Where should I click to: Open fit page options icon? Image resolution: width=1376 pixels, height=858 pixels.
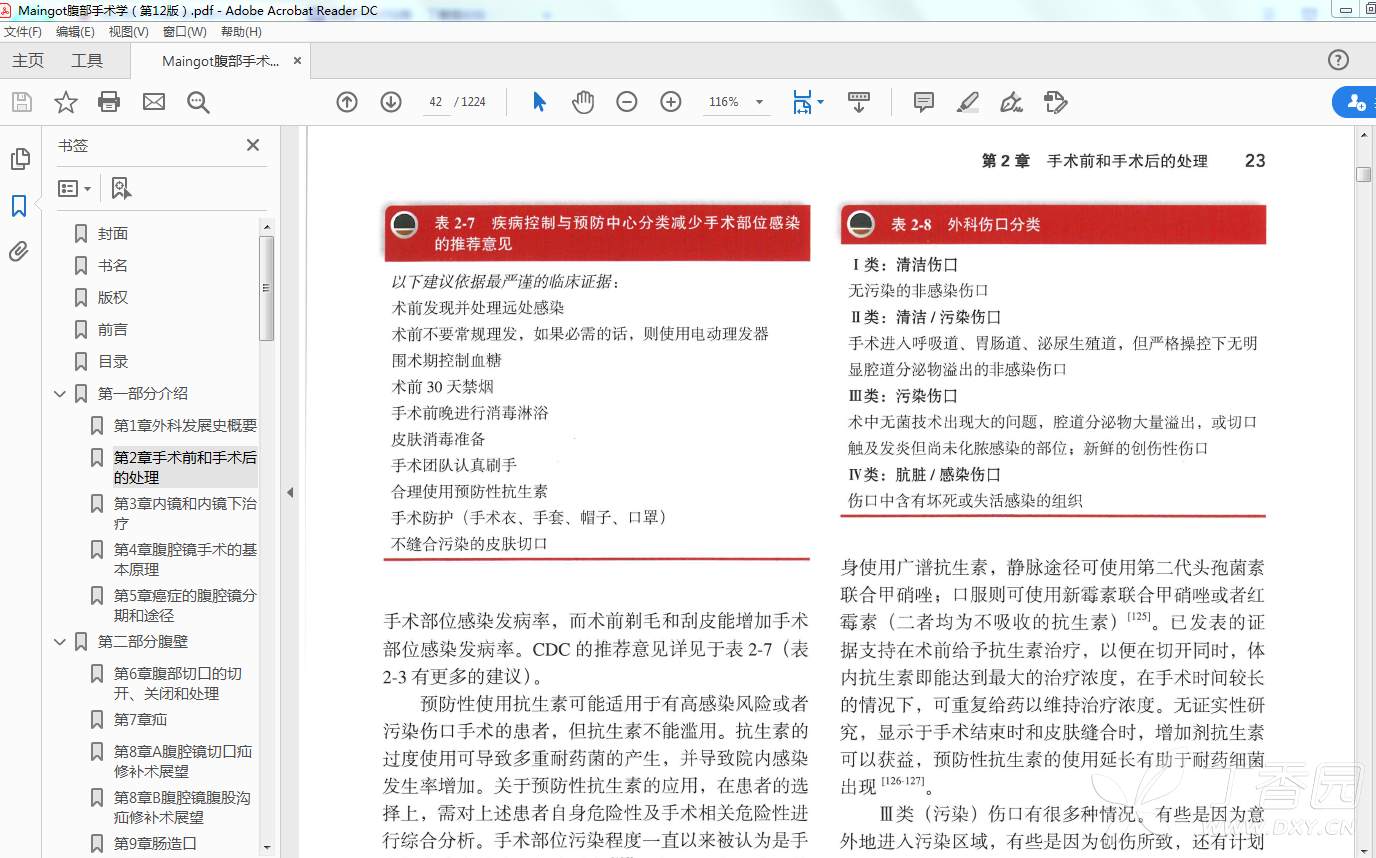(x=807, y=102)
